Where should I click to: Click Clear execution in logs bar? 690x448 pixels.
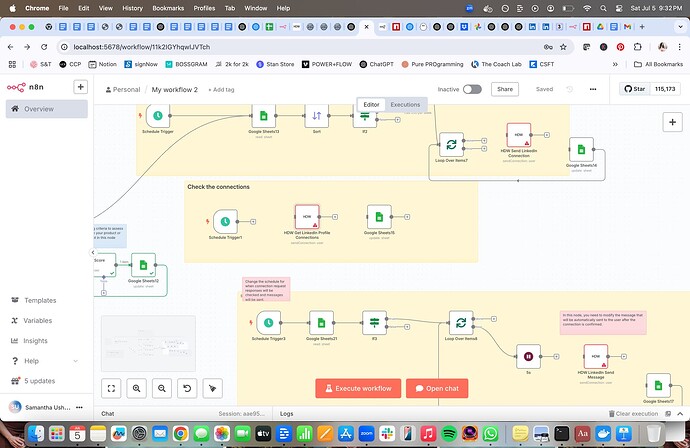tap(633, 414)
